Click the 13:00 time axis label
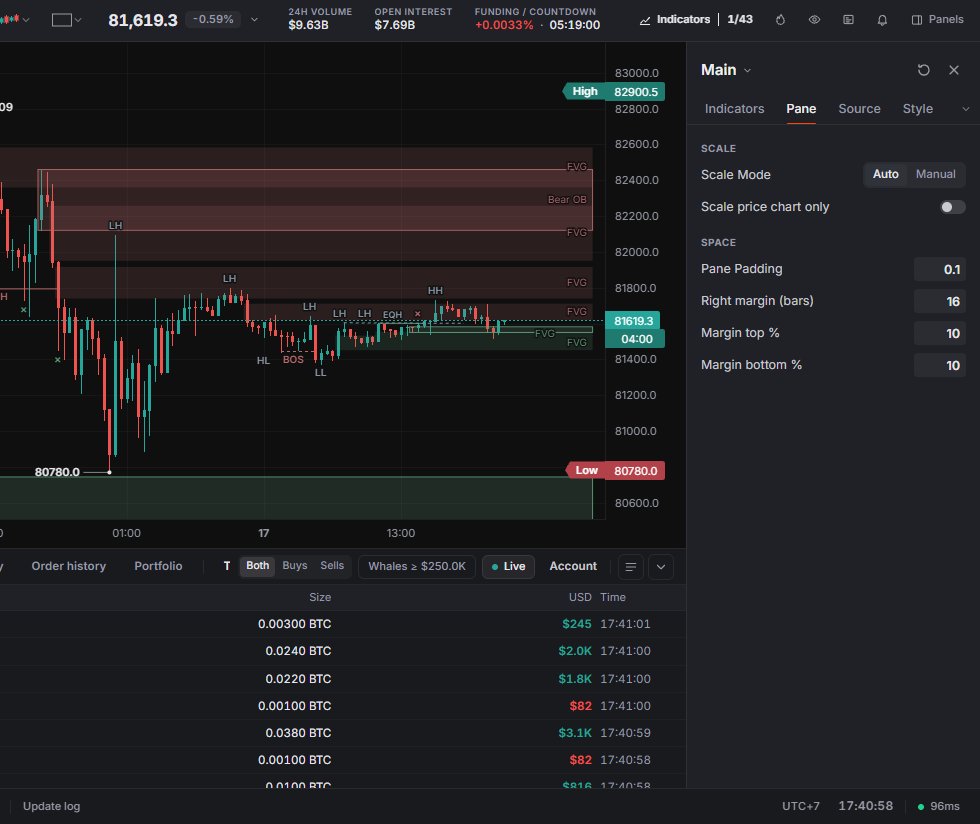The image size is (980, 824). coord(401,533)
